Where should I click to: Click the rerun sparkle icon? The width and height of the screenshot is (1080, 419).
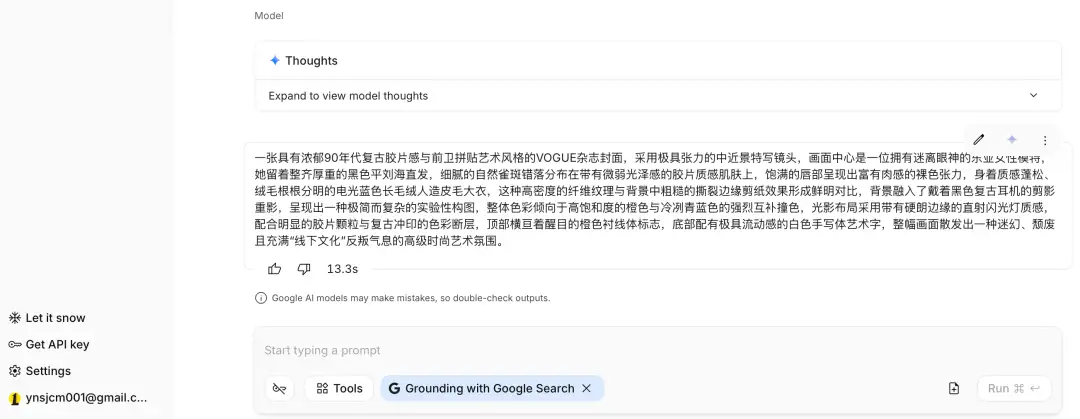[1012, 140]
